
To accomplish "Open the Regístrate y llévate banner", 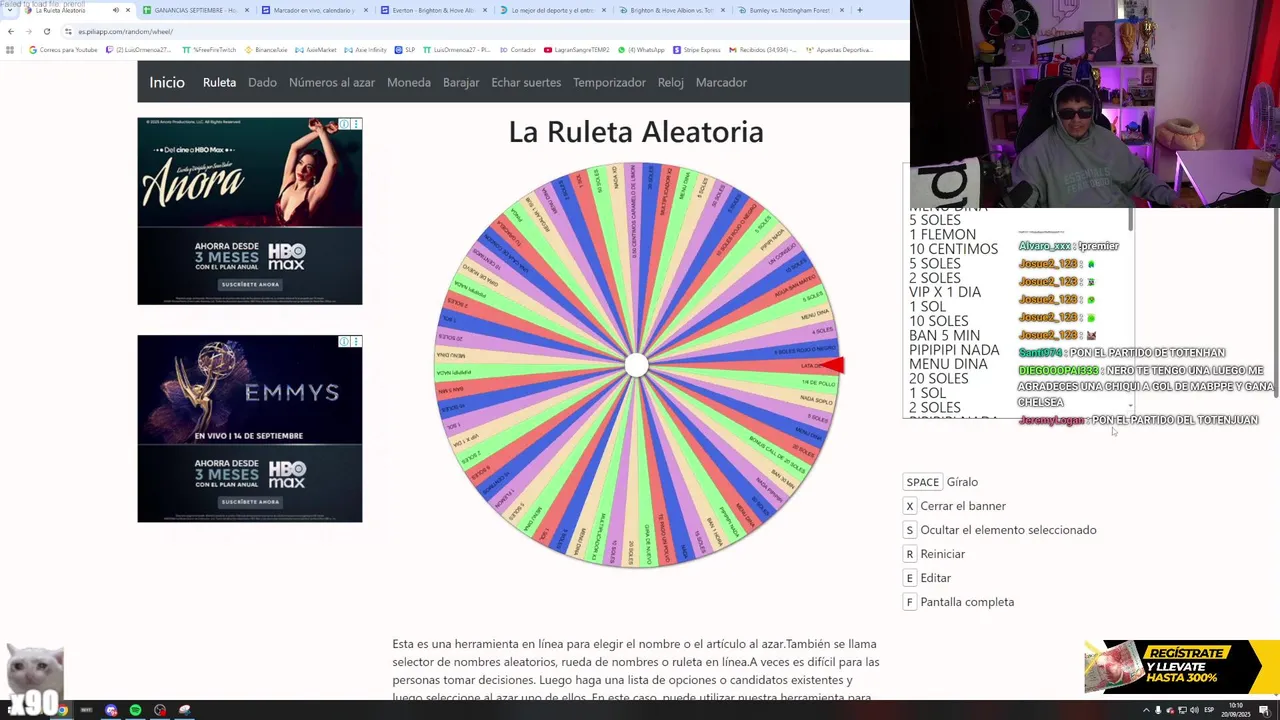I will (1182, 667).
